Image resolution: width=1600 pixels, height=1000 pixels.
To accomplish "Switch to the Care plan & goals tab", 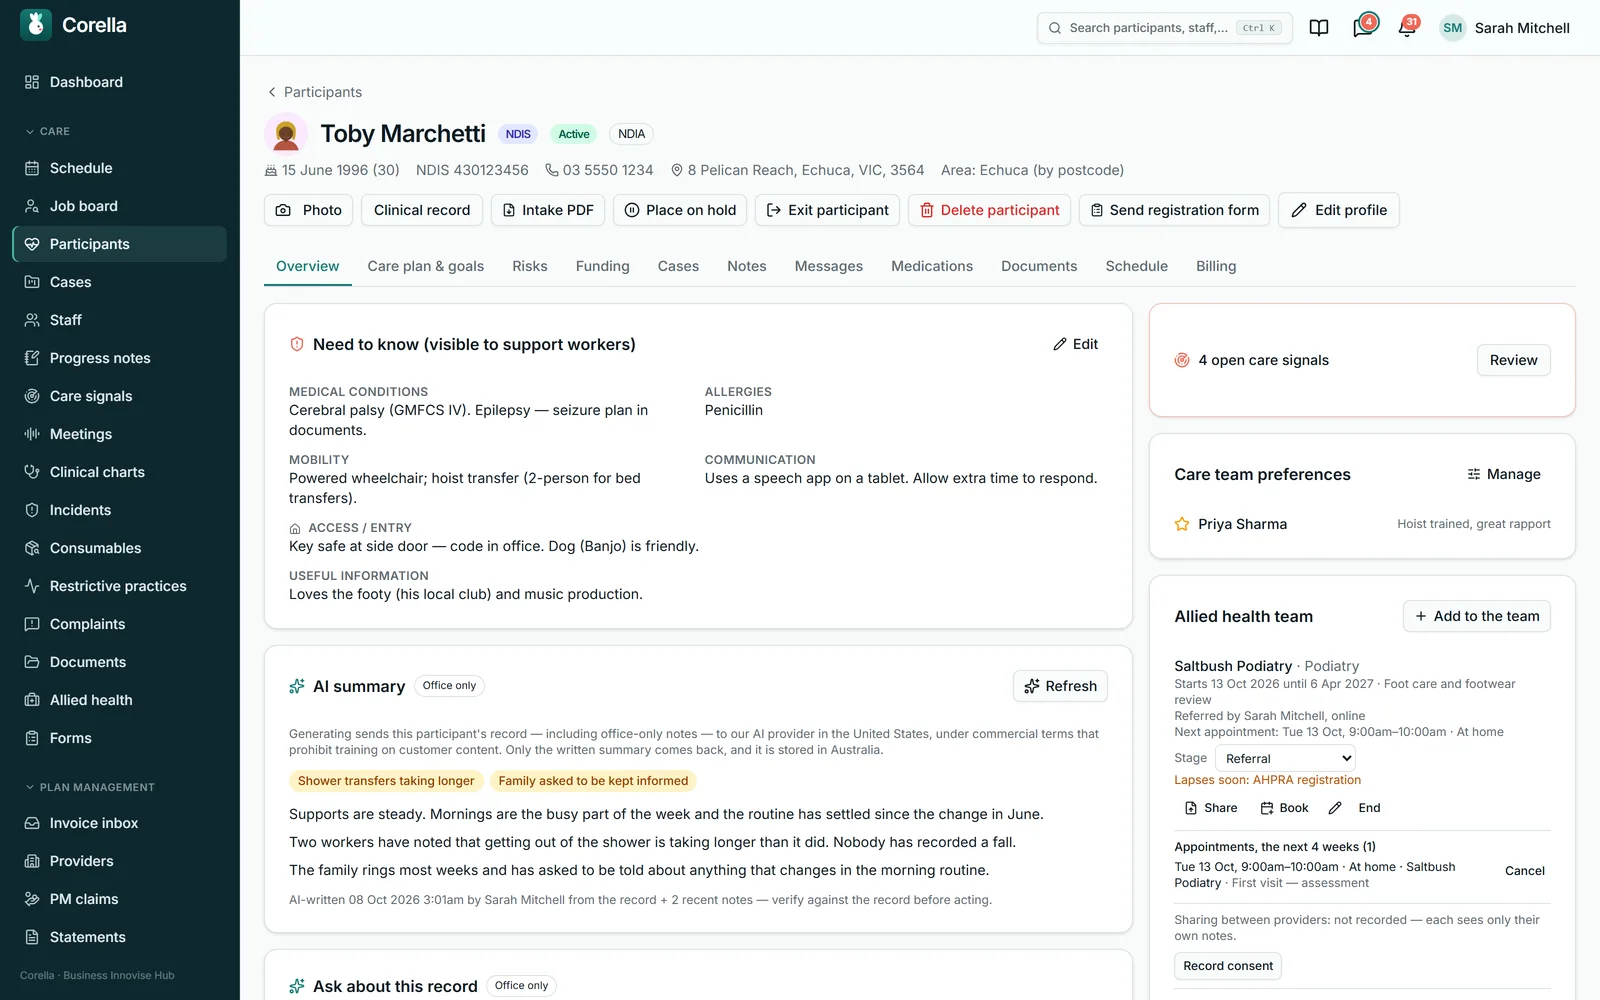I will click(426, 266).
